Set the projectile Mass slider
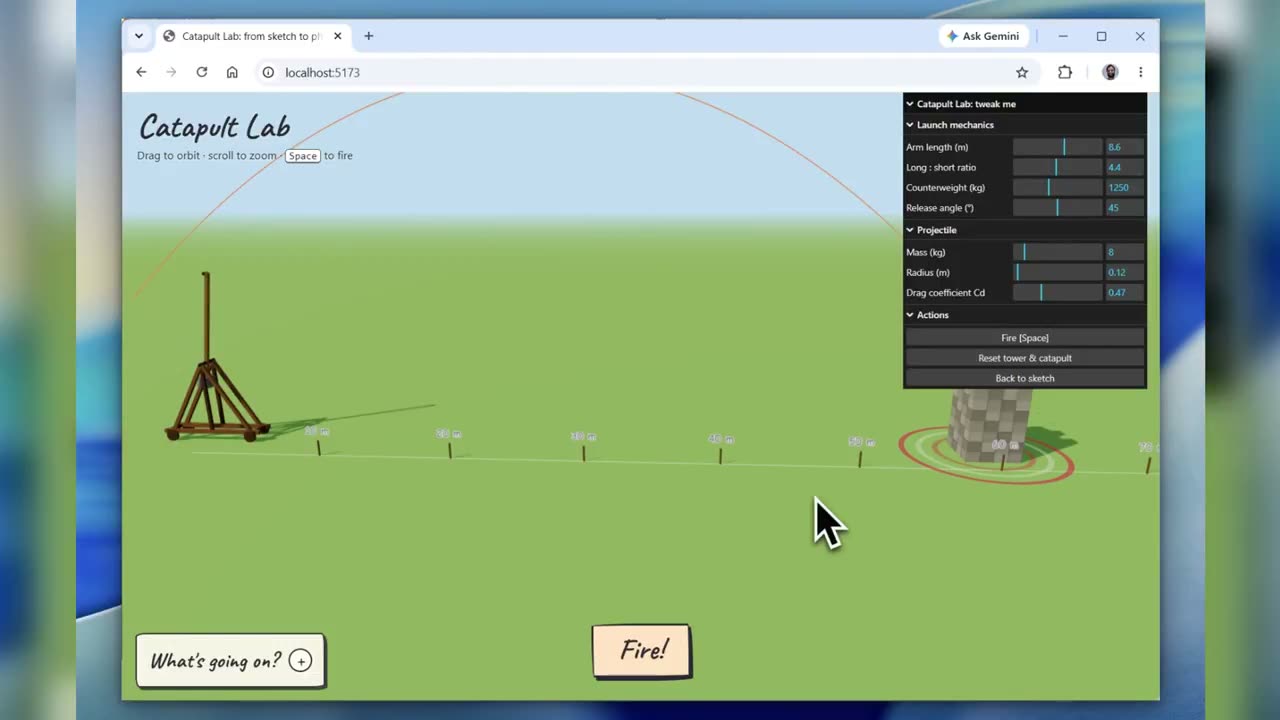The height and width of the screenshot is (720, 1280). (1057, 252)
